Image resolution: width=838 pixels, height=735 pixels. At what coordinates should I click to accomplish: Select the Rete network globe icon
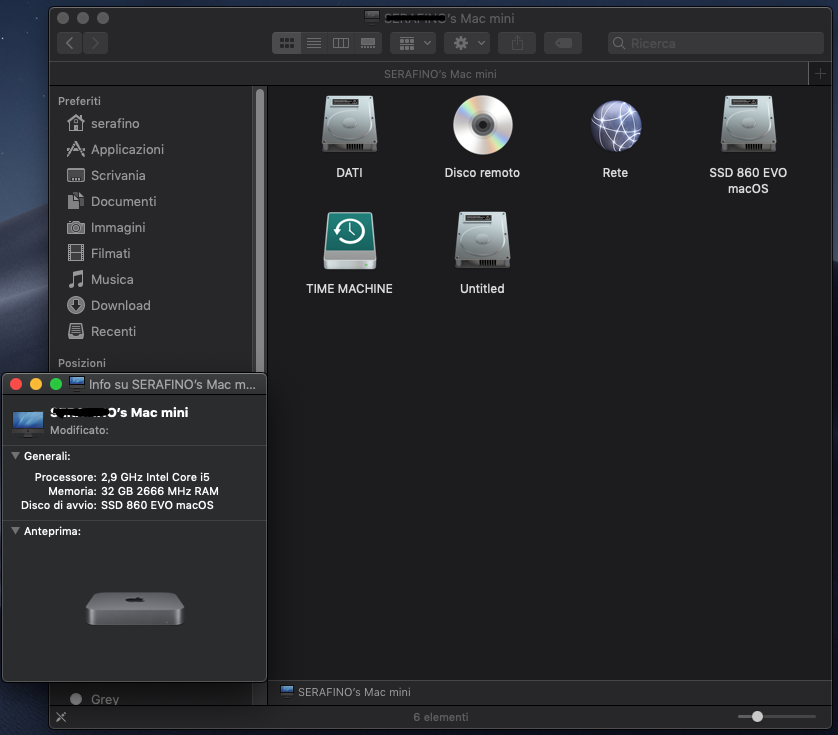pos(616,126)
